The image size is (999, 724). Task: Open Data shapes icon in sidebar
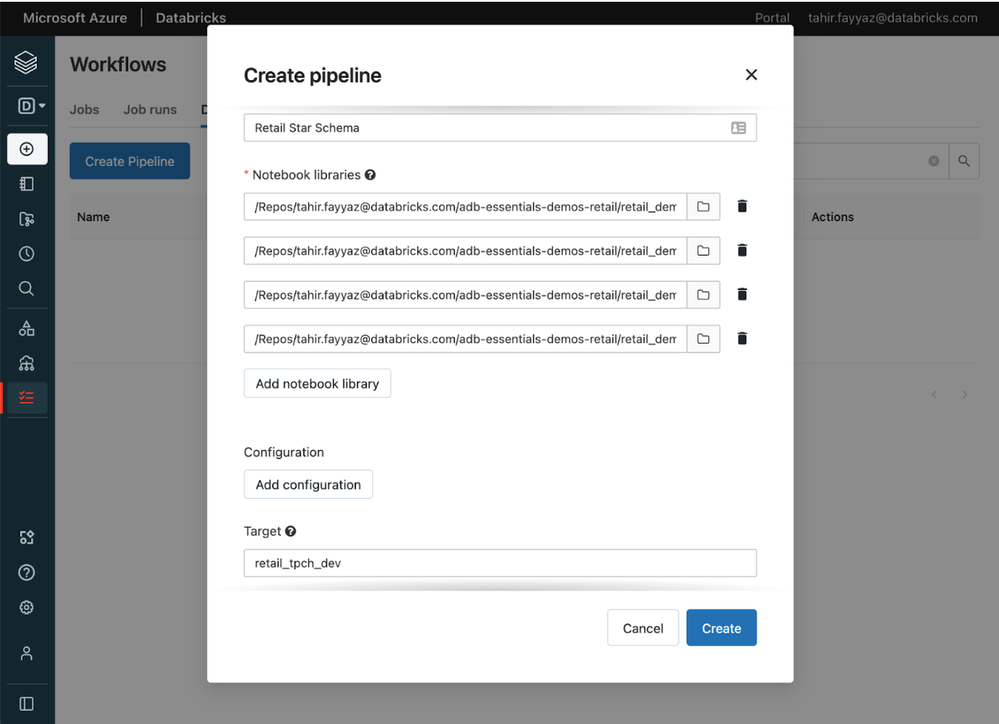click(27, 328)
